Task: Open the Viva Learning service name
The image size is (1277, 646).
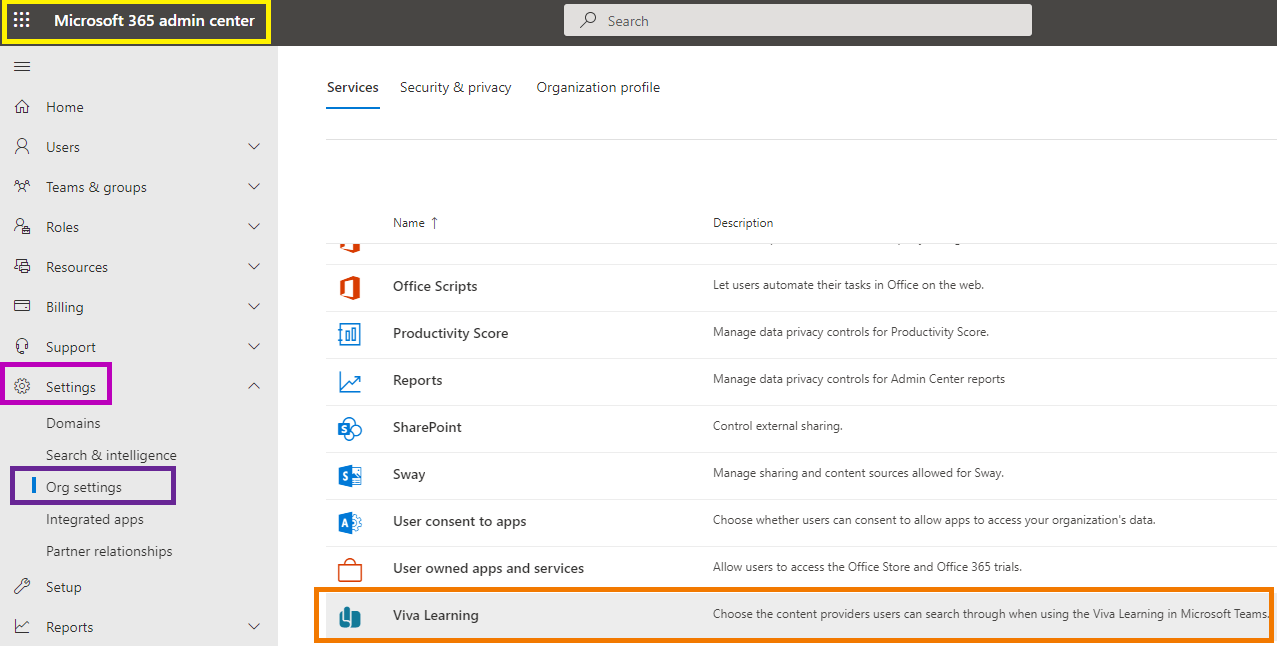Action: 436,615
